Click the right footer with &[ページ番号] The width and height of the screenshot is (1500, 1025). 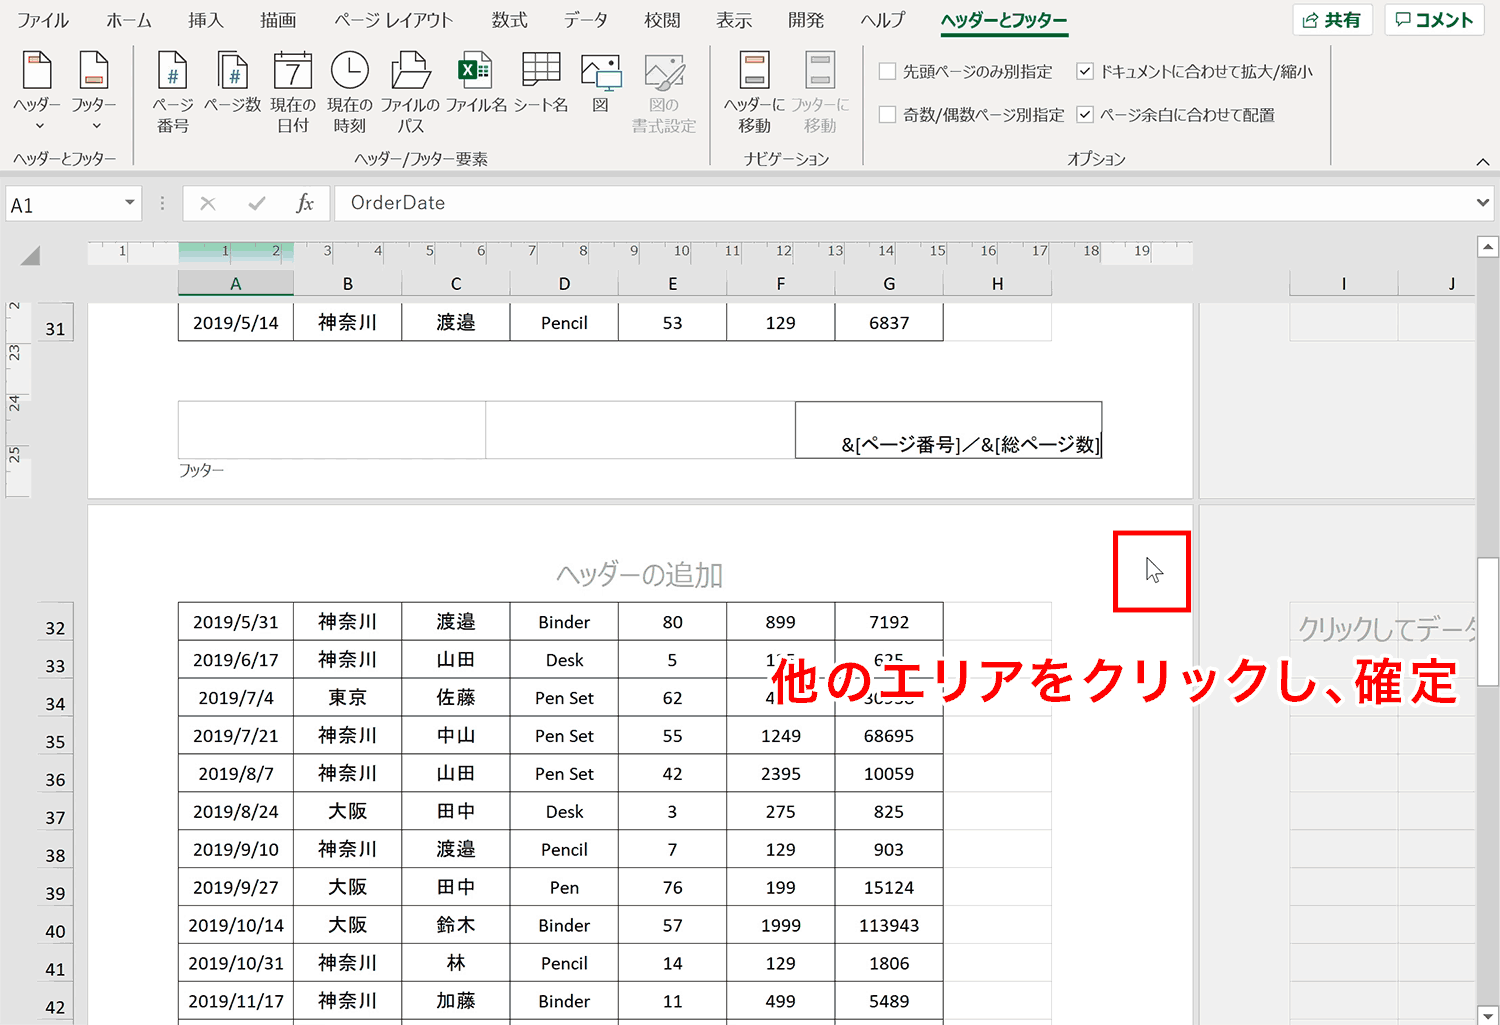[x=948, y=430]
